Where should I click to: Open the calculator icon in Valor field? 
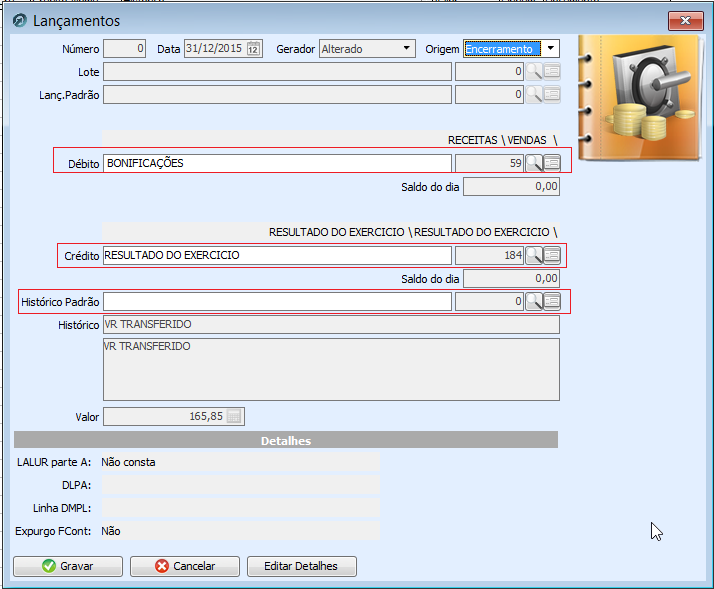(x=234, y=416)
